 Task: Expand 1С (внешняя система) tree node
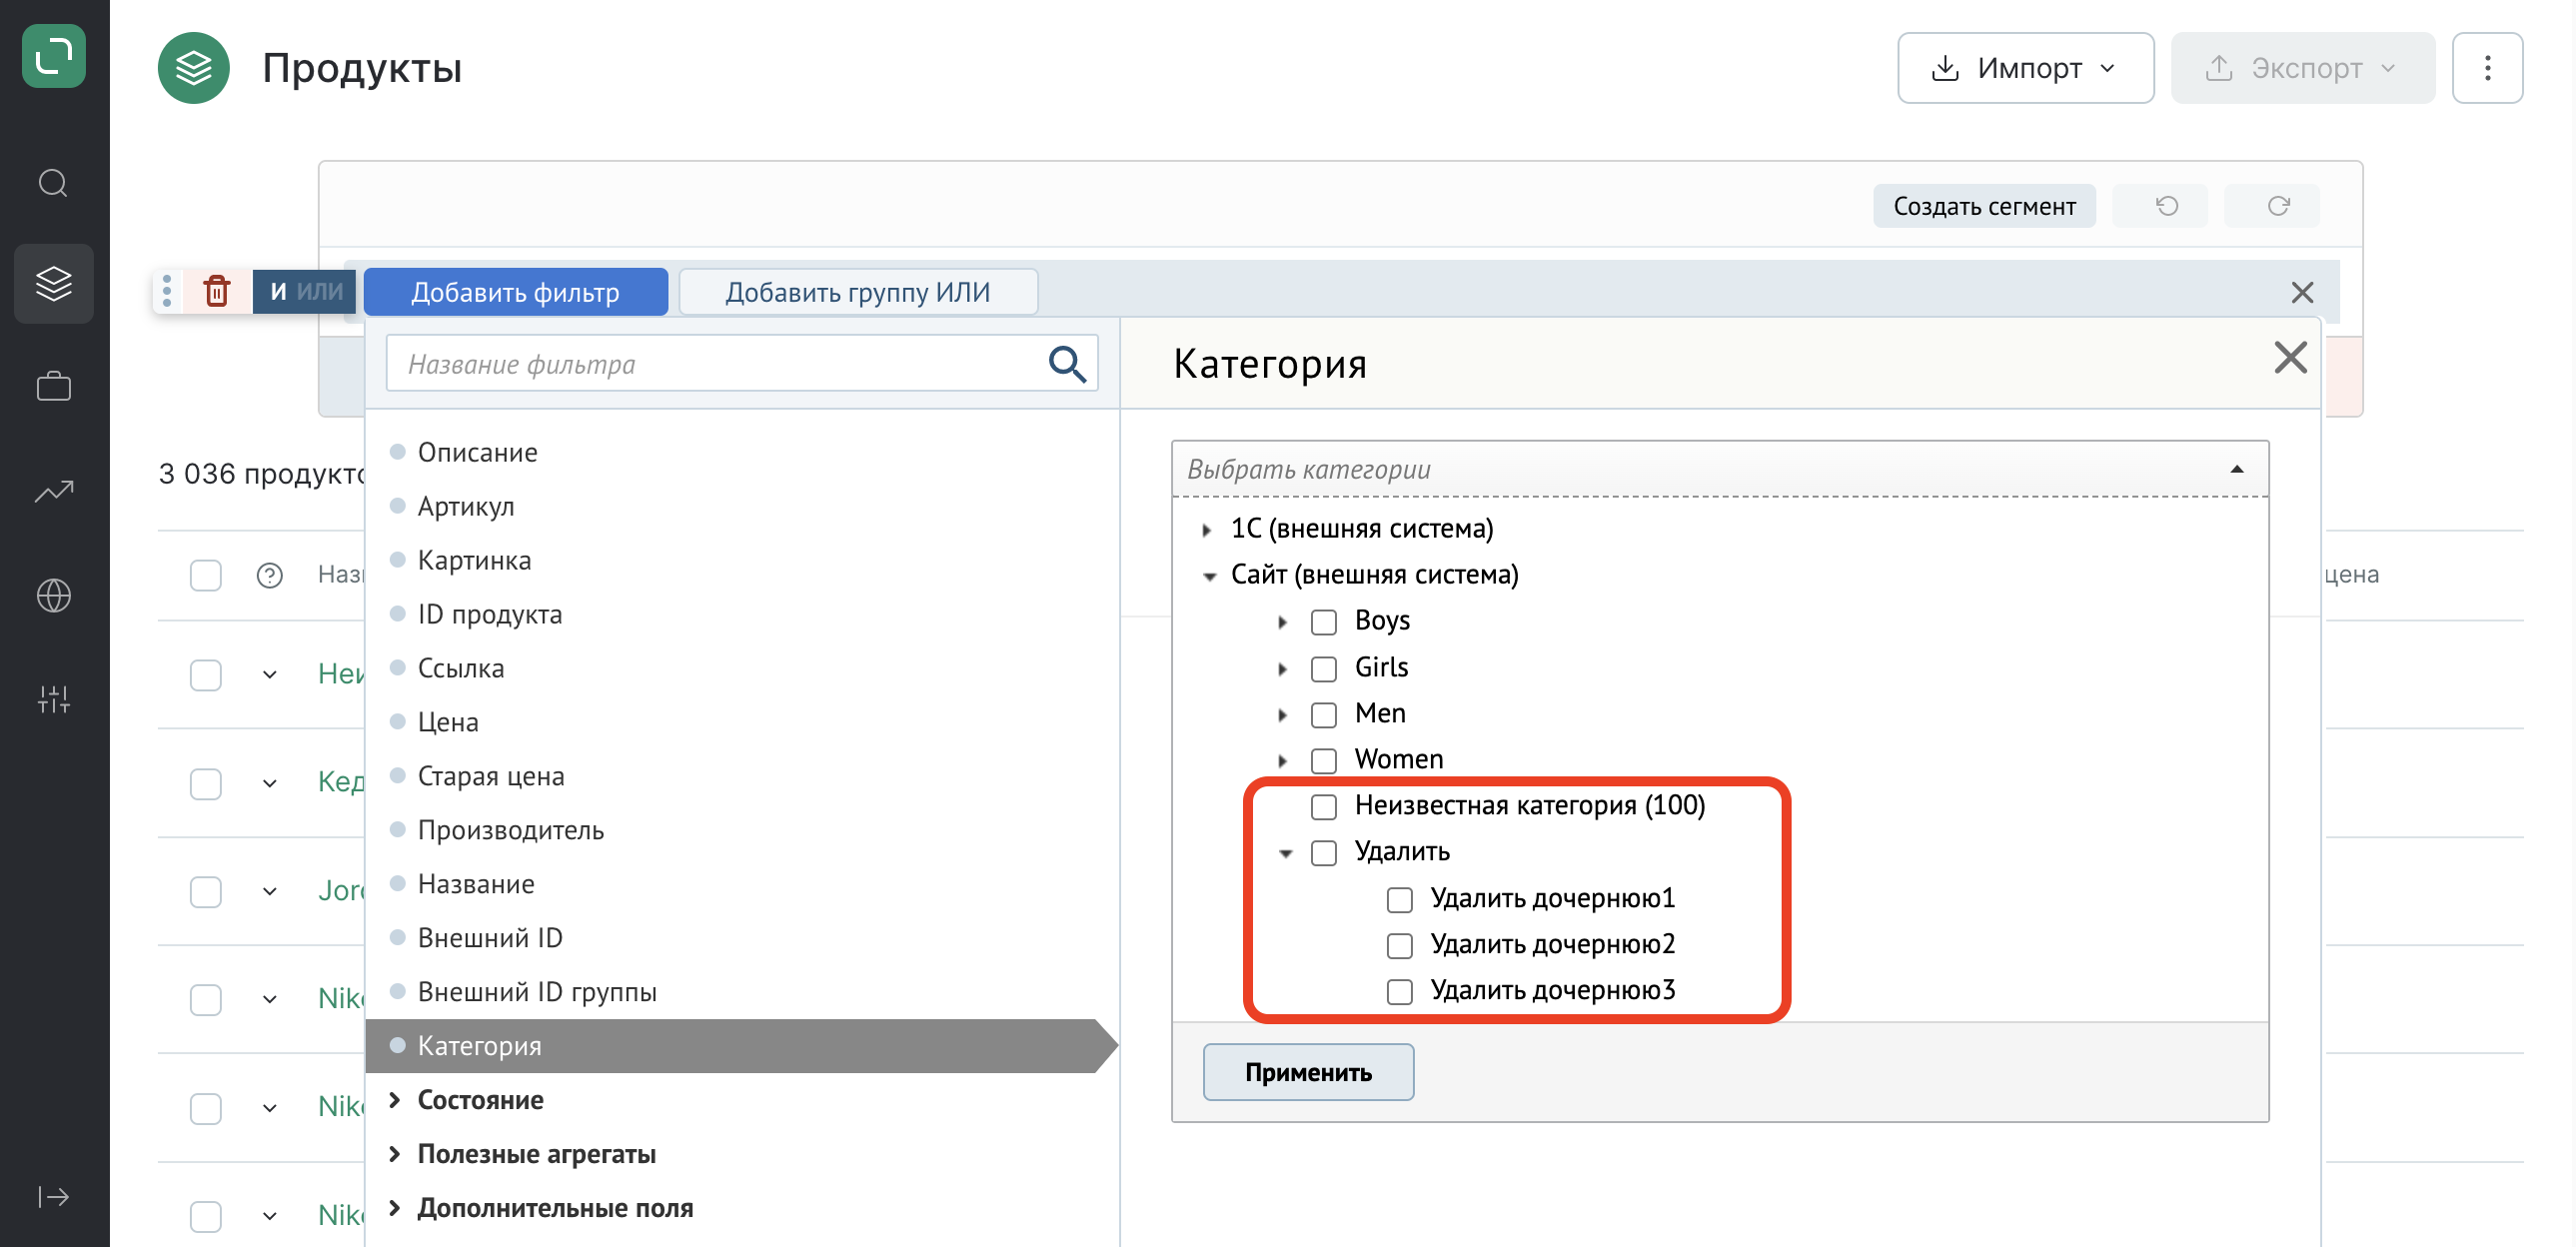click(x=1207, y=530)
